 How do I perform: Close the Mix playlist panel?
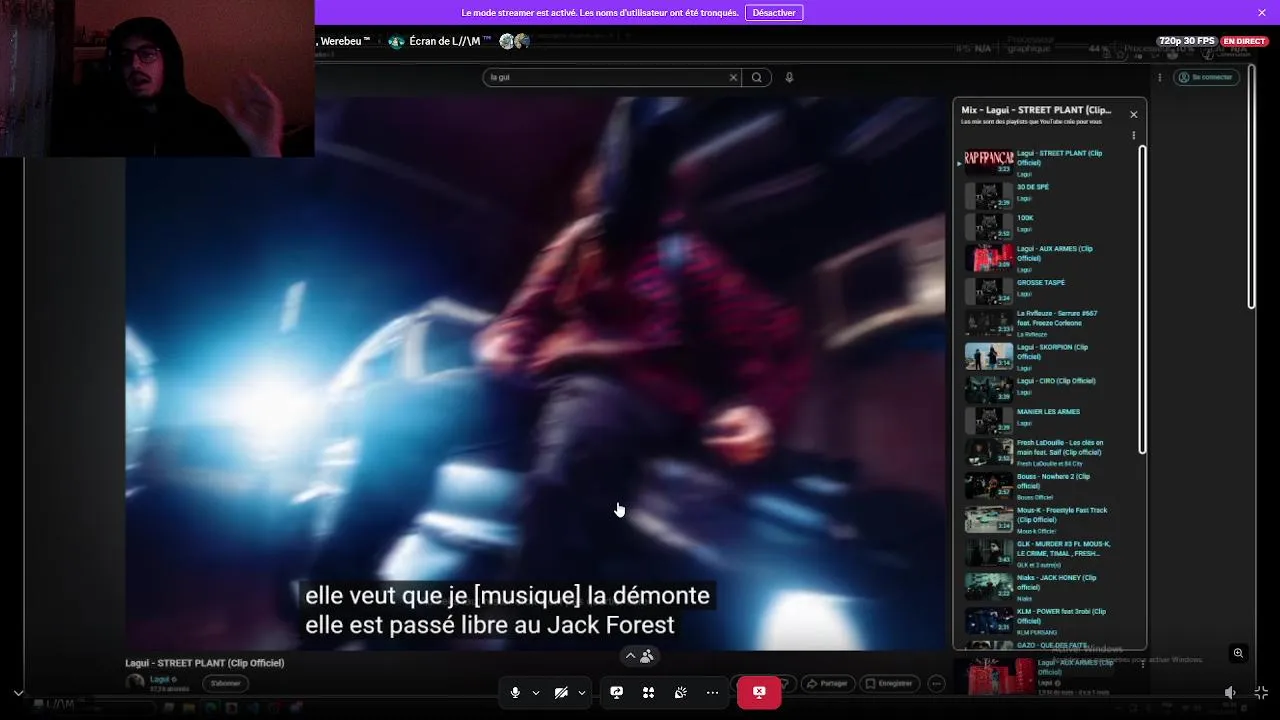click(x=1133, y=114)
